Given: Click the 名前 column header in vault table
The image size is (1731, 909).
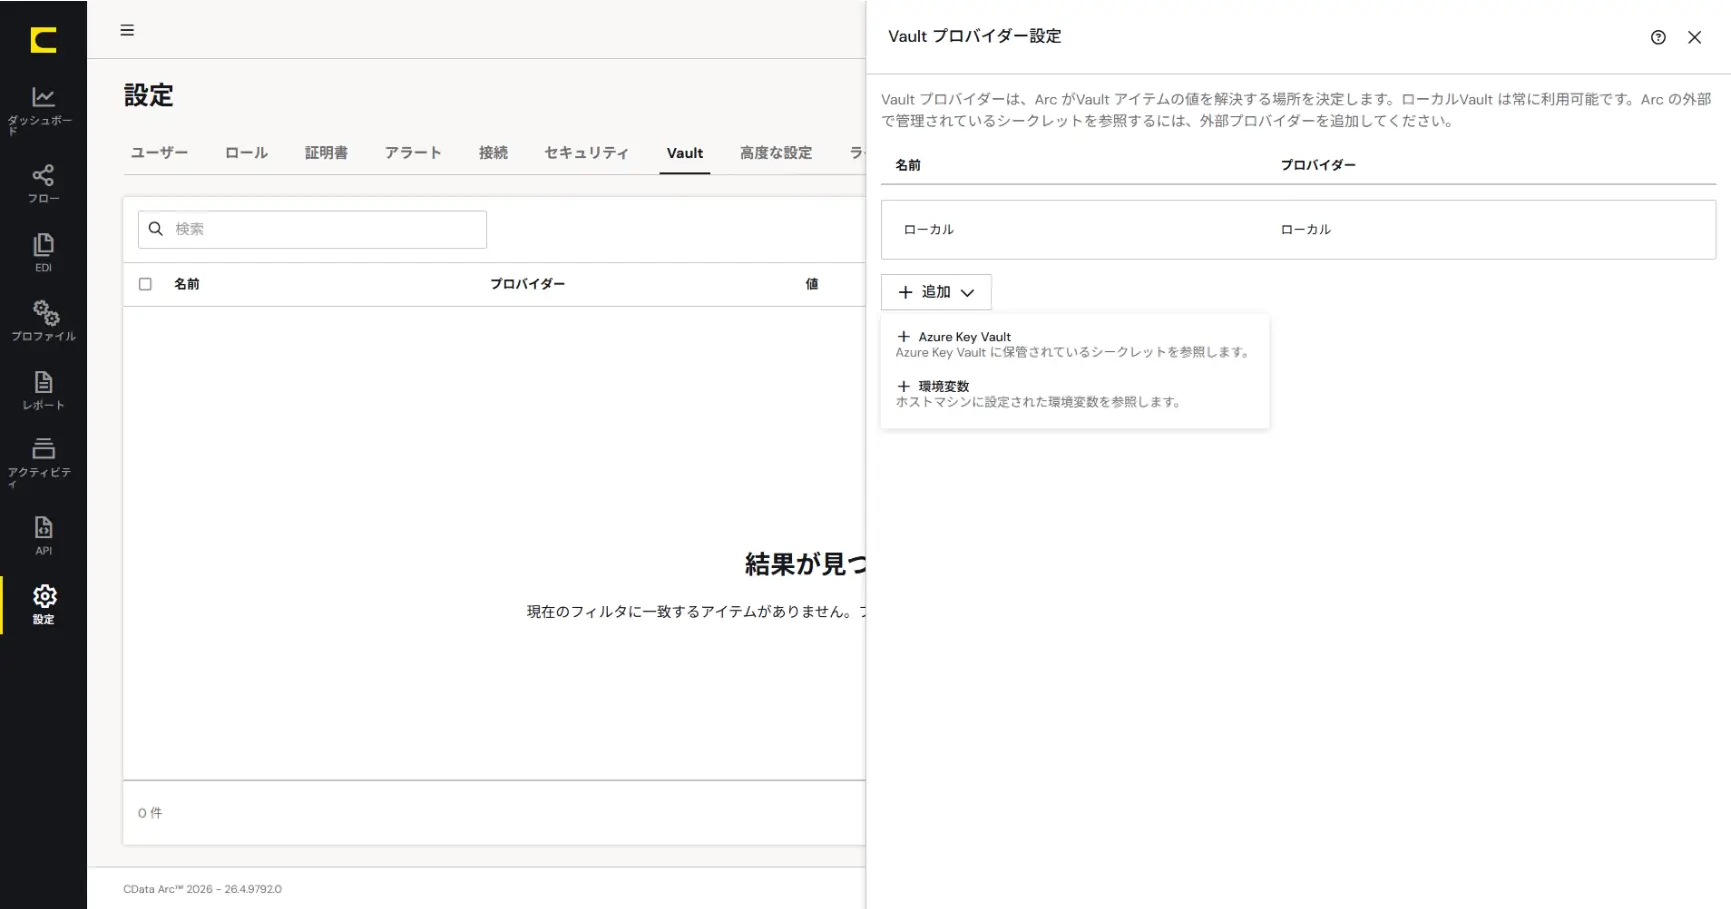Looking at the screenshot, I should pyautogui.click(x=187, y=284).
